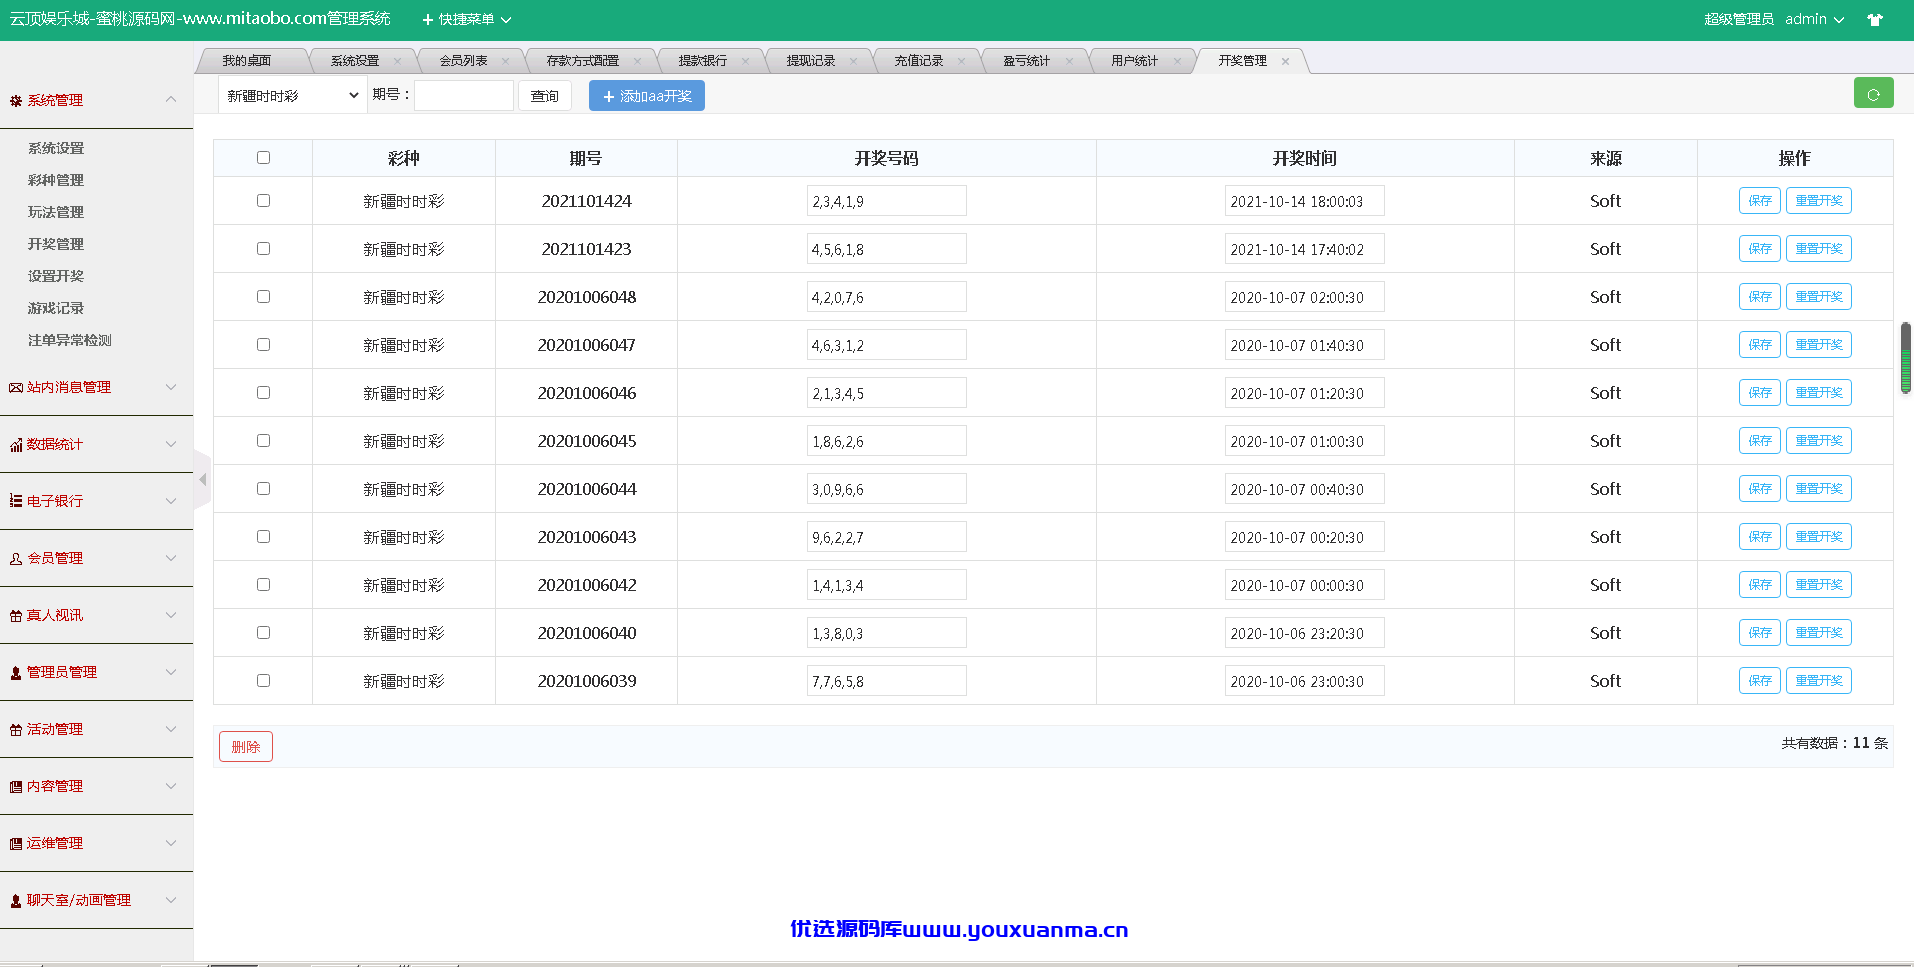Click the 系统管理 gear icon
The width and height of the screenshot is (1914, 967).
(x=16, y=101)
